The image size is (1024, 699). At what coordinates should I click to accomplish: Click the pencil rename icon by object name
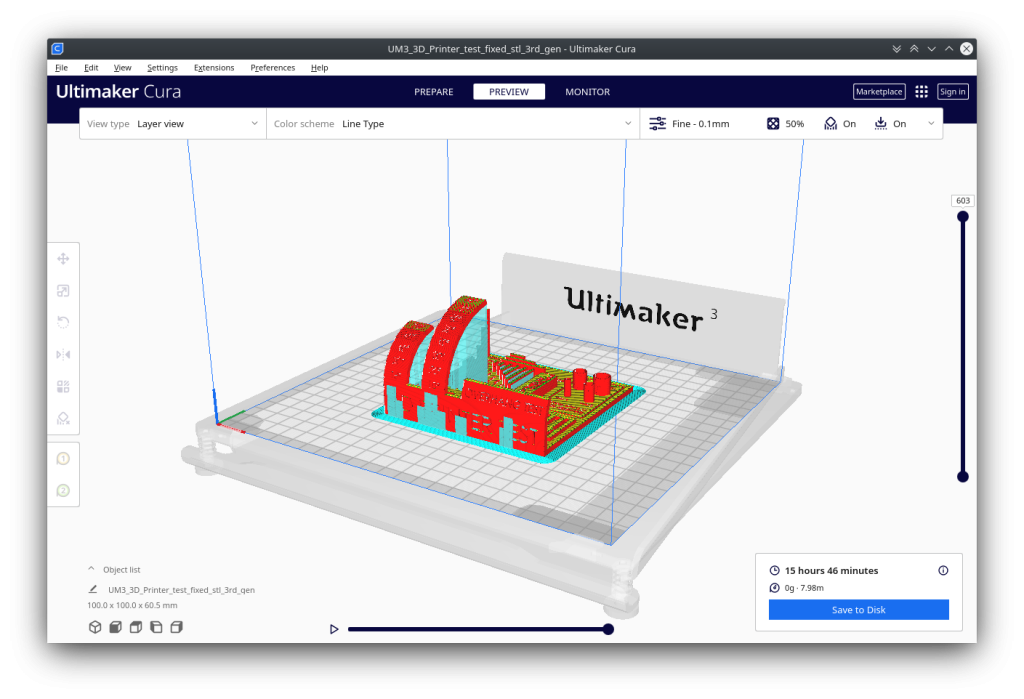[93, 589]
